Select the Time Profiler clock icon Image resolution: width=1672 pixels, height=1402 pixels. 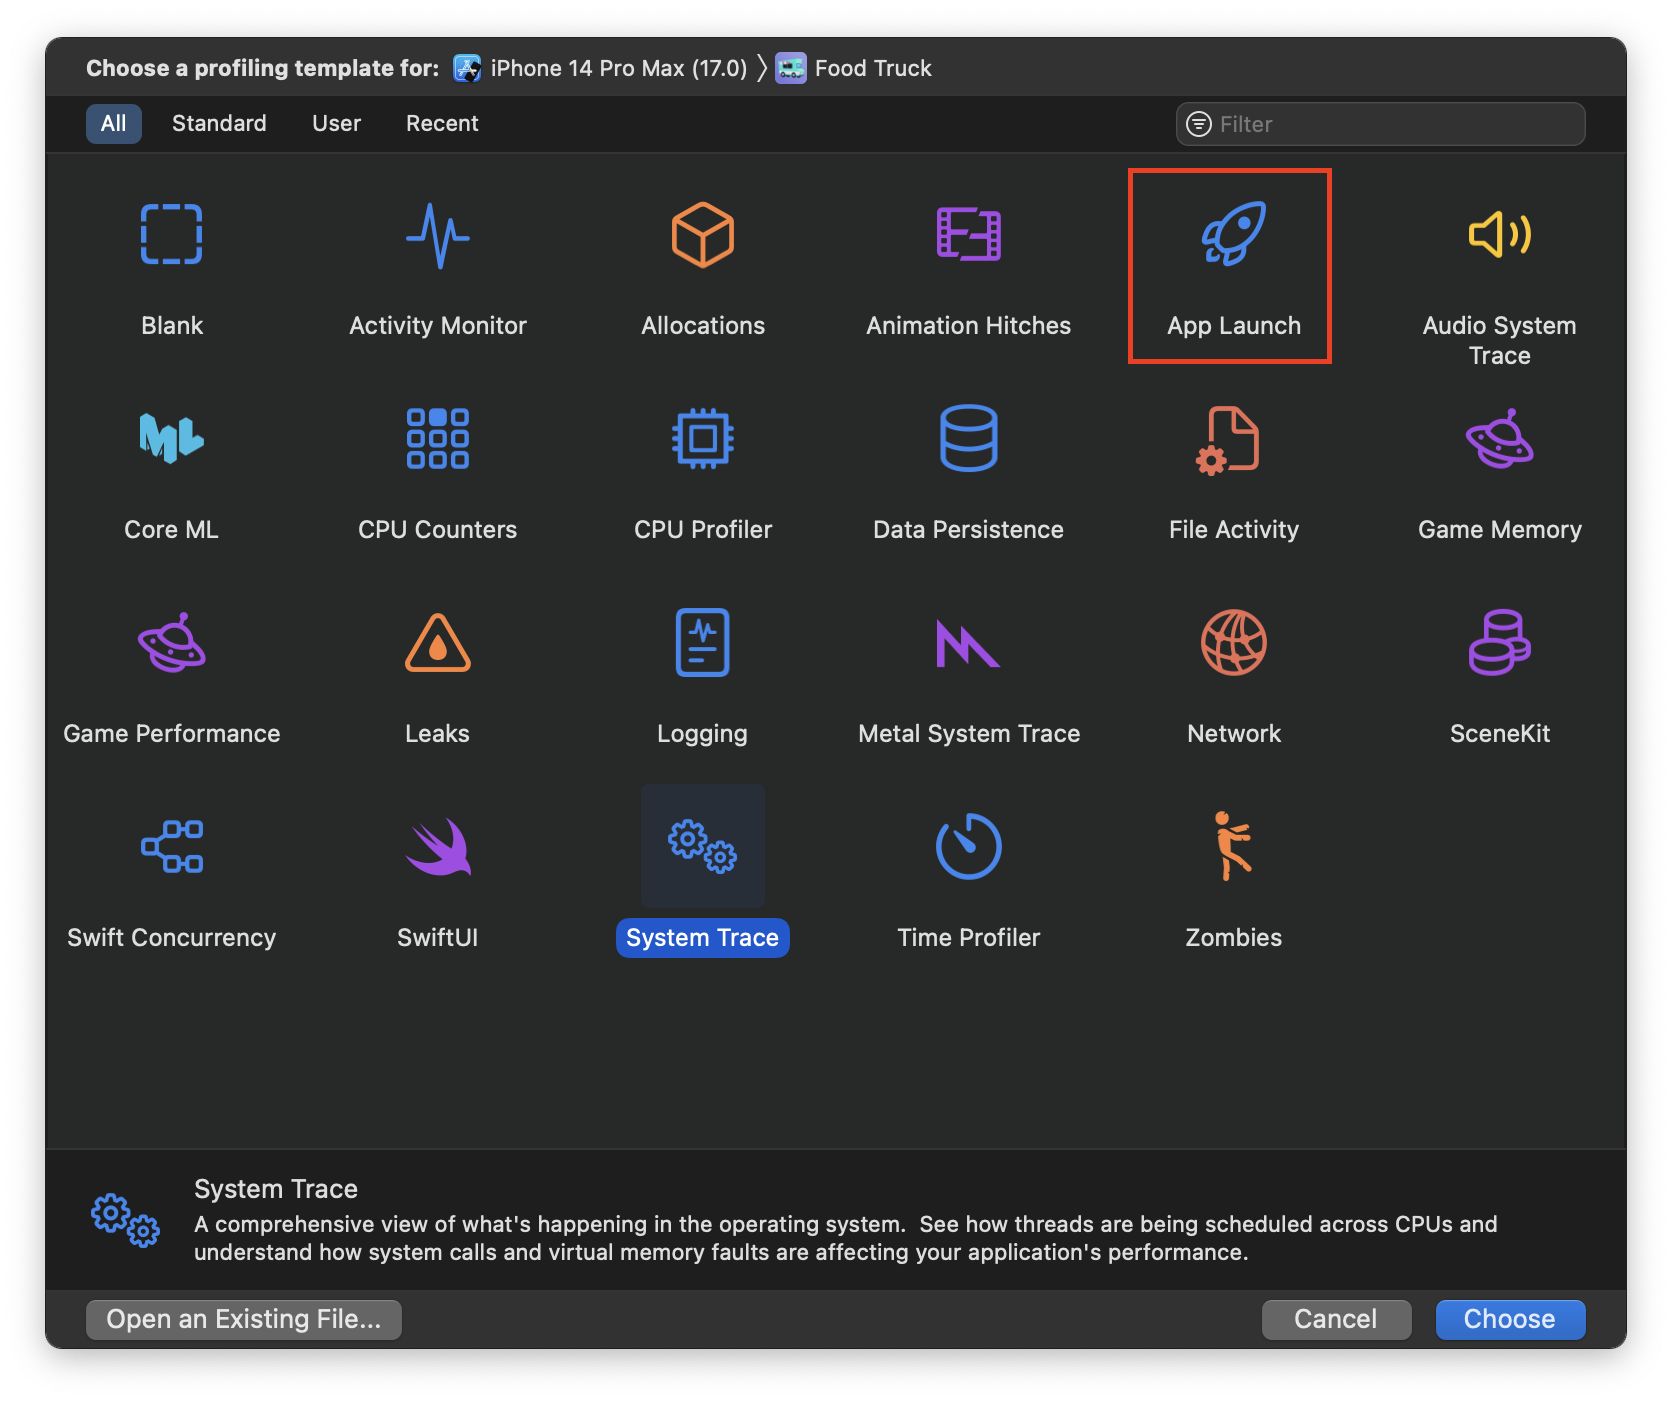point(968,846)
